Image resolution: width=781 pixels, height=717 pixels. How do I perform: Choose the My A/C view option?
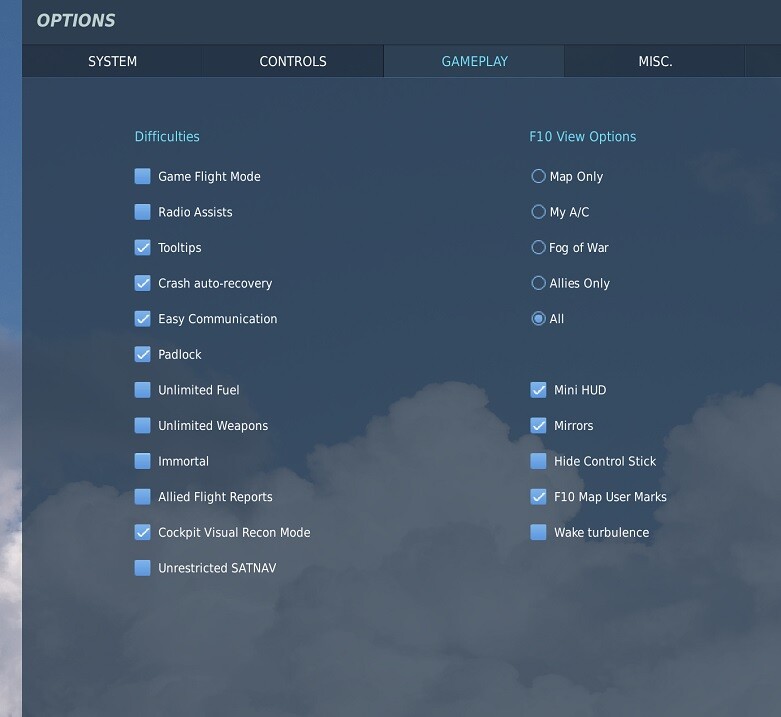coord(538,212)
